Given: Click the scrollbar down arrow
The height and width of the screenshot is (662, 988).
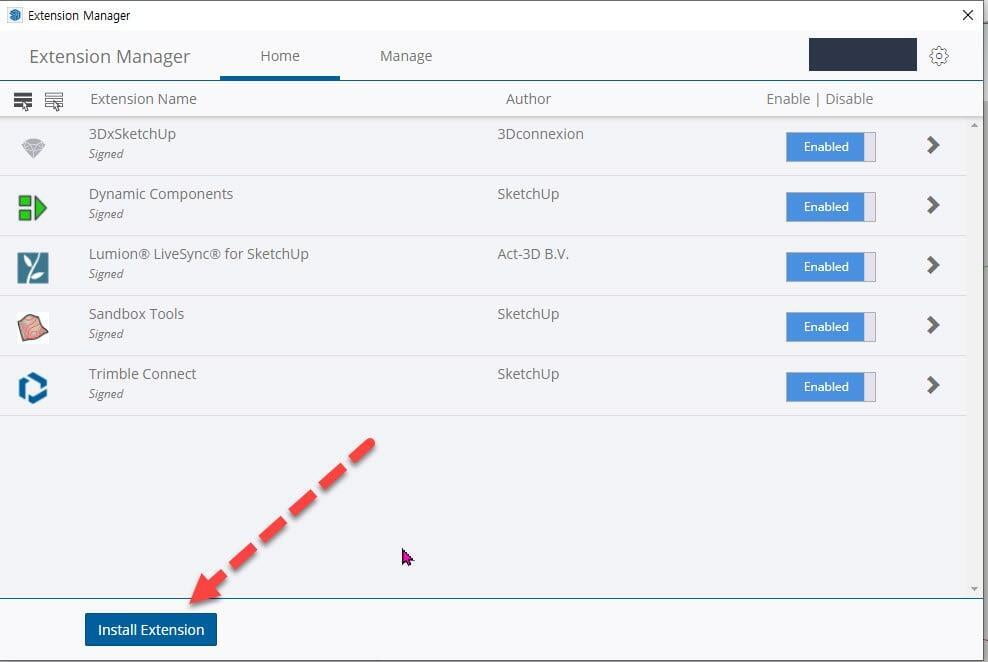Looking at the screenshot, I should pyautogui.click(x=974, y=589).
